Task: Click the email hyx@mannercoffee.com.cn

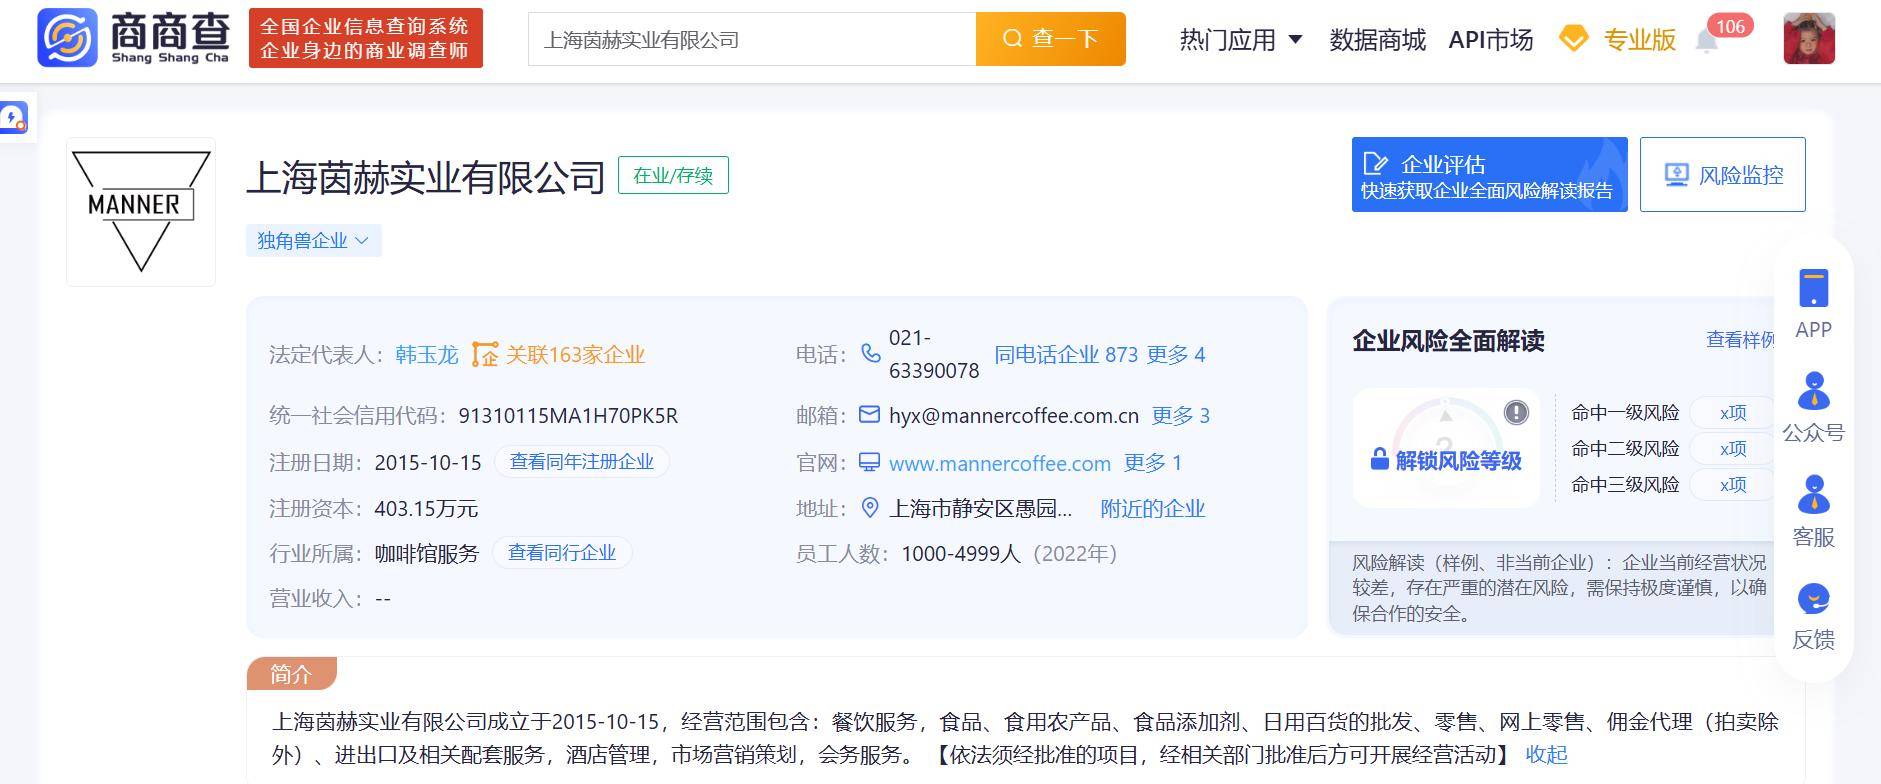Action: 1014,415
